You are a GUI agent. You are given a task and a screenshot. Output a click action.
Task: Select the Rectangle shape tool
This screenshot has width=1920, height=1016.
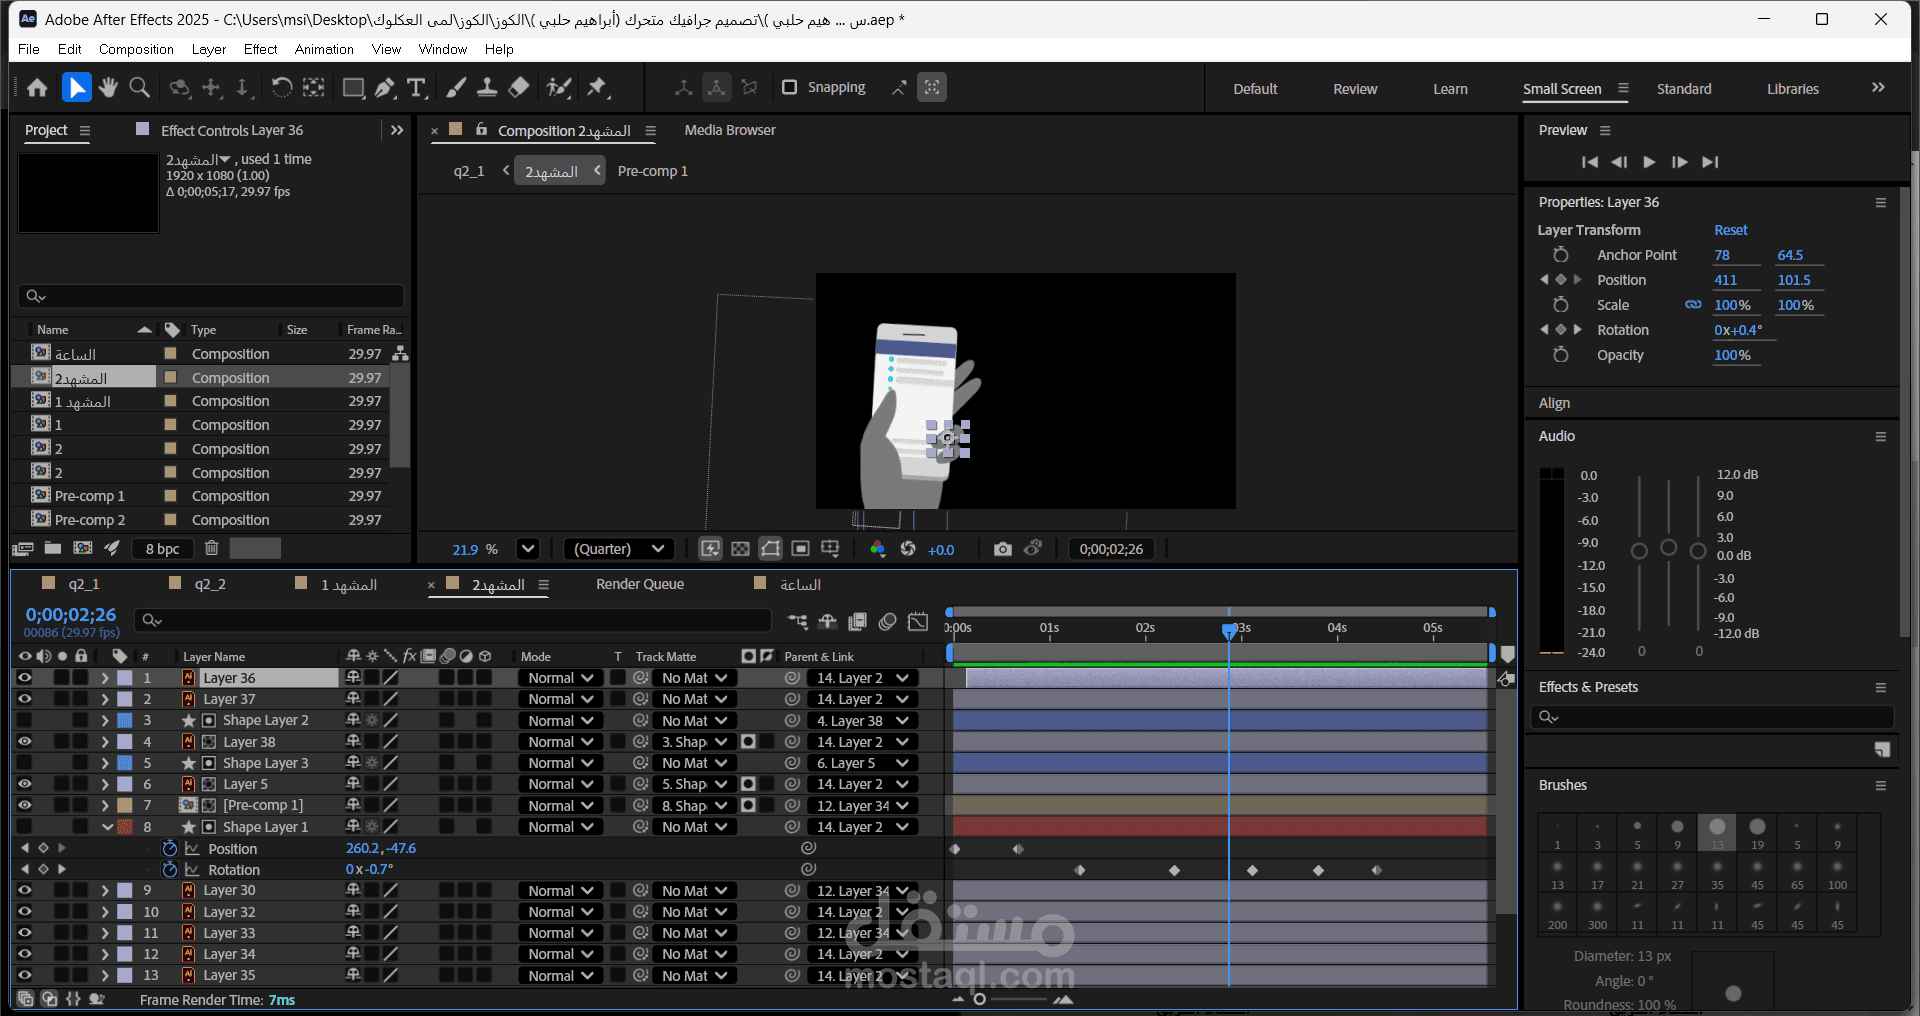[x=353, y=88]
